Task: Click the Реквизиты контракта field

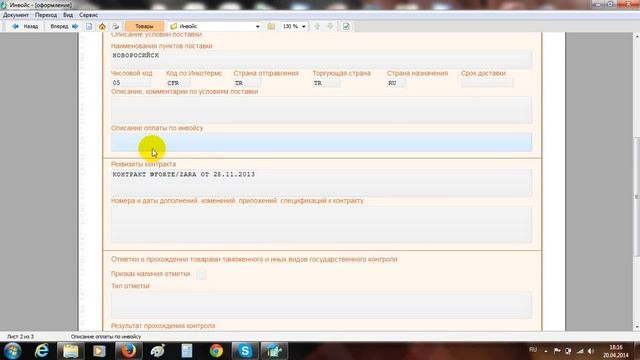Action: (x=321, y=183)
